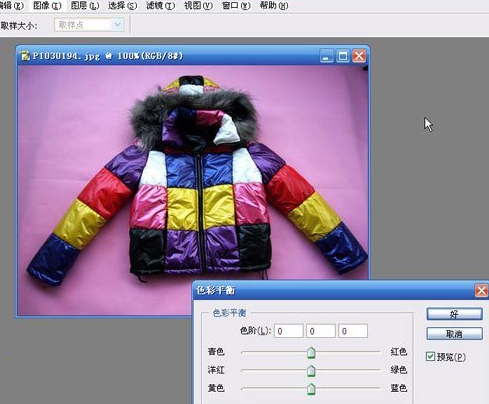
Task: Maximize the P1030194.jpg document window
Action: tap(343, 56)
